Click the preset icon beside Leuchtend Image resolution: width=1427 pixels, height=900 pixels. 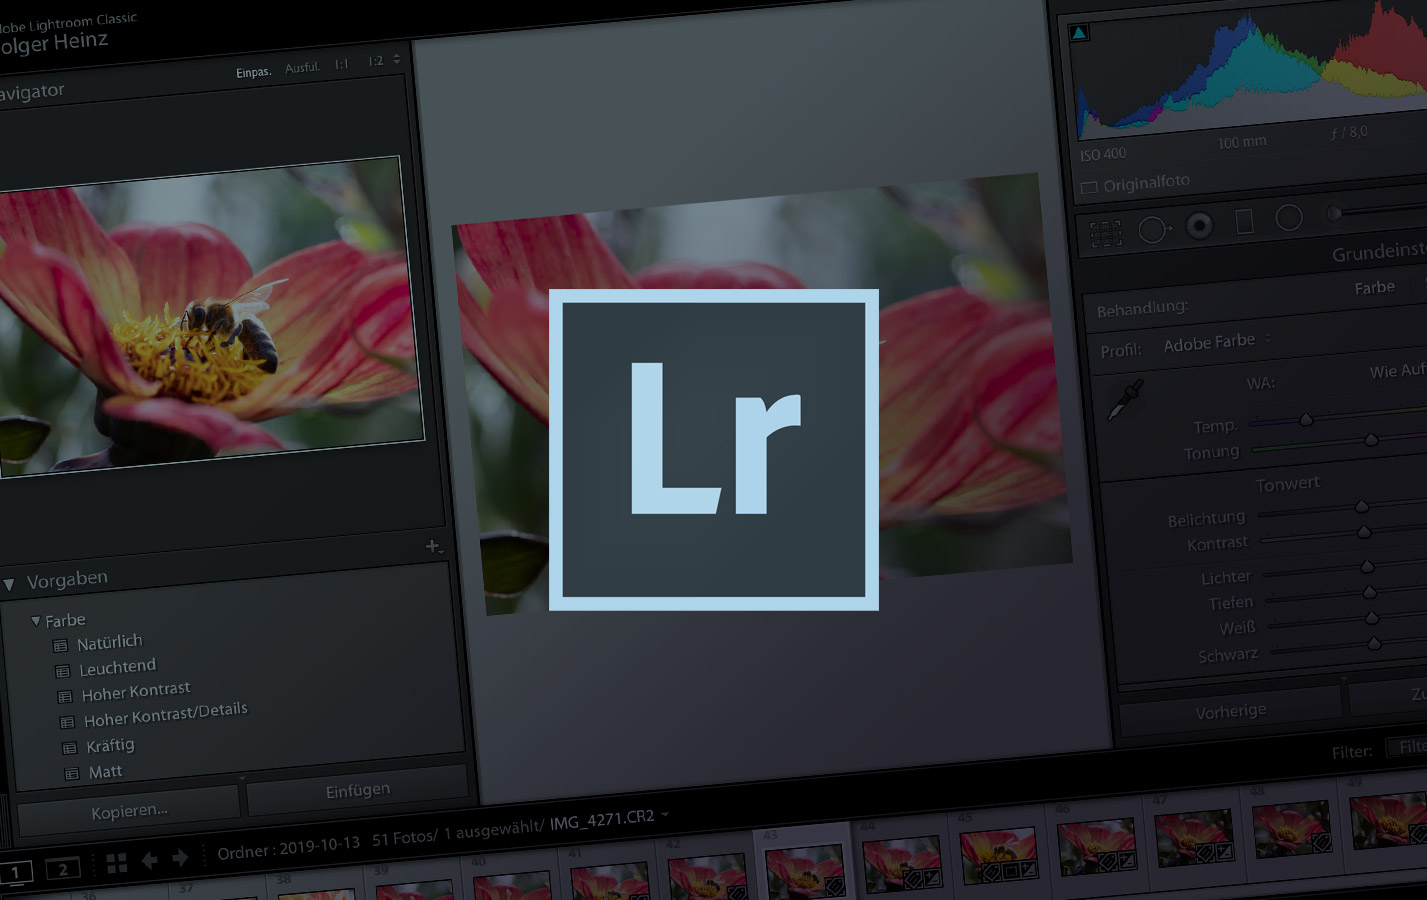pos(62,671)
